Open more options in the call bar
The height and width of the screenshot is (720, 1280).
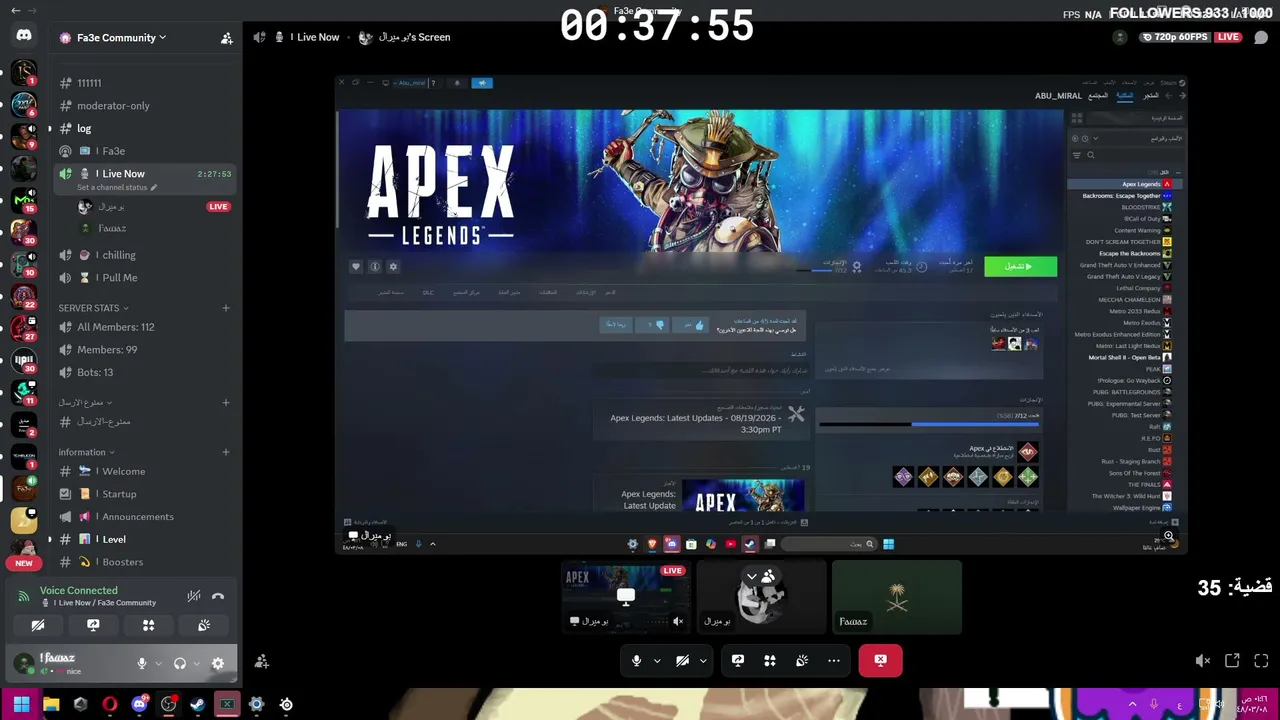pyautogui.click(x=834, y=660)
